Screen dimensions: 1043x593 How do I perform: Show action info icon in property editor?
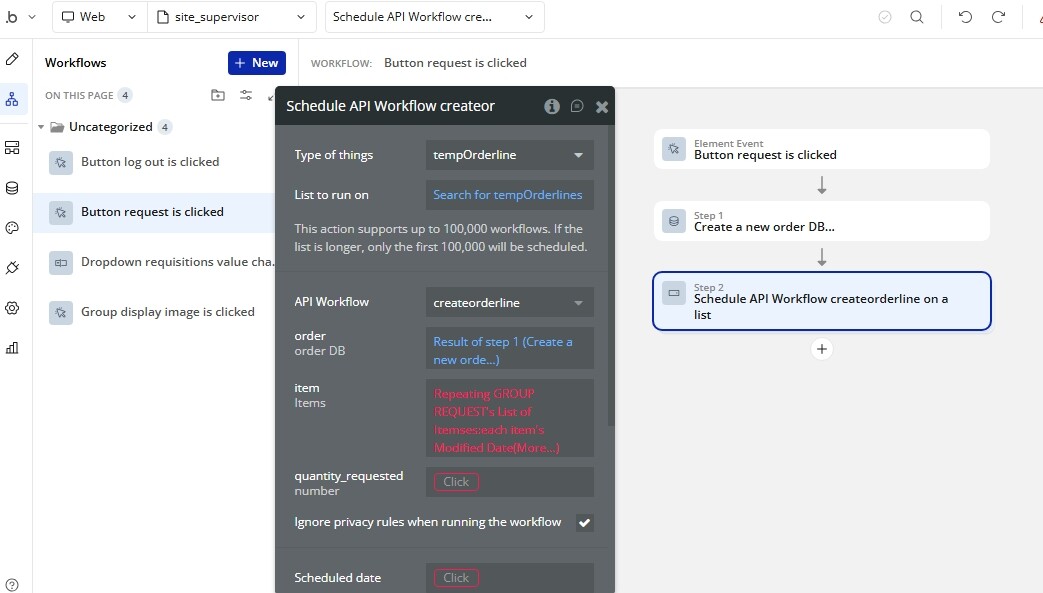tap(551, 106)
